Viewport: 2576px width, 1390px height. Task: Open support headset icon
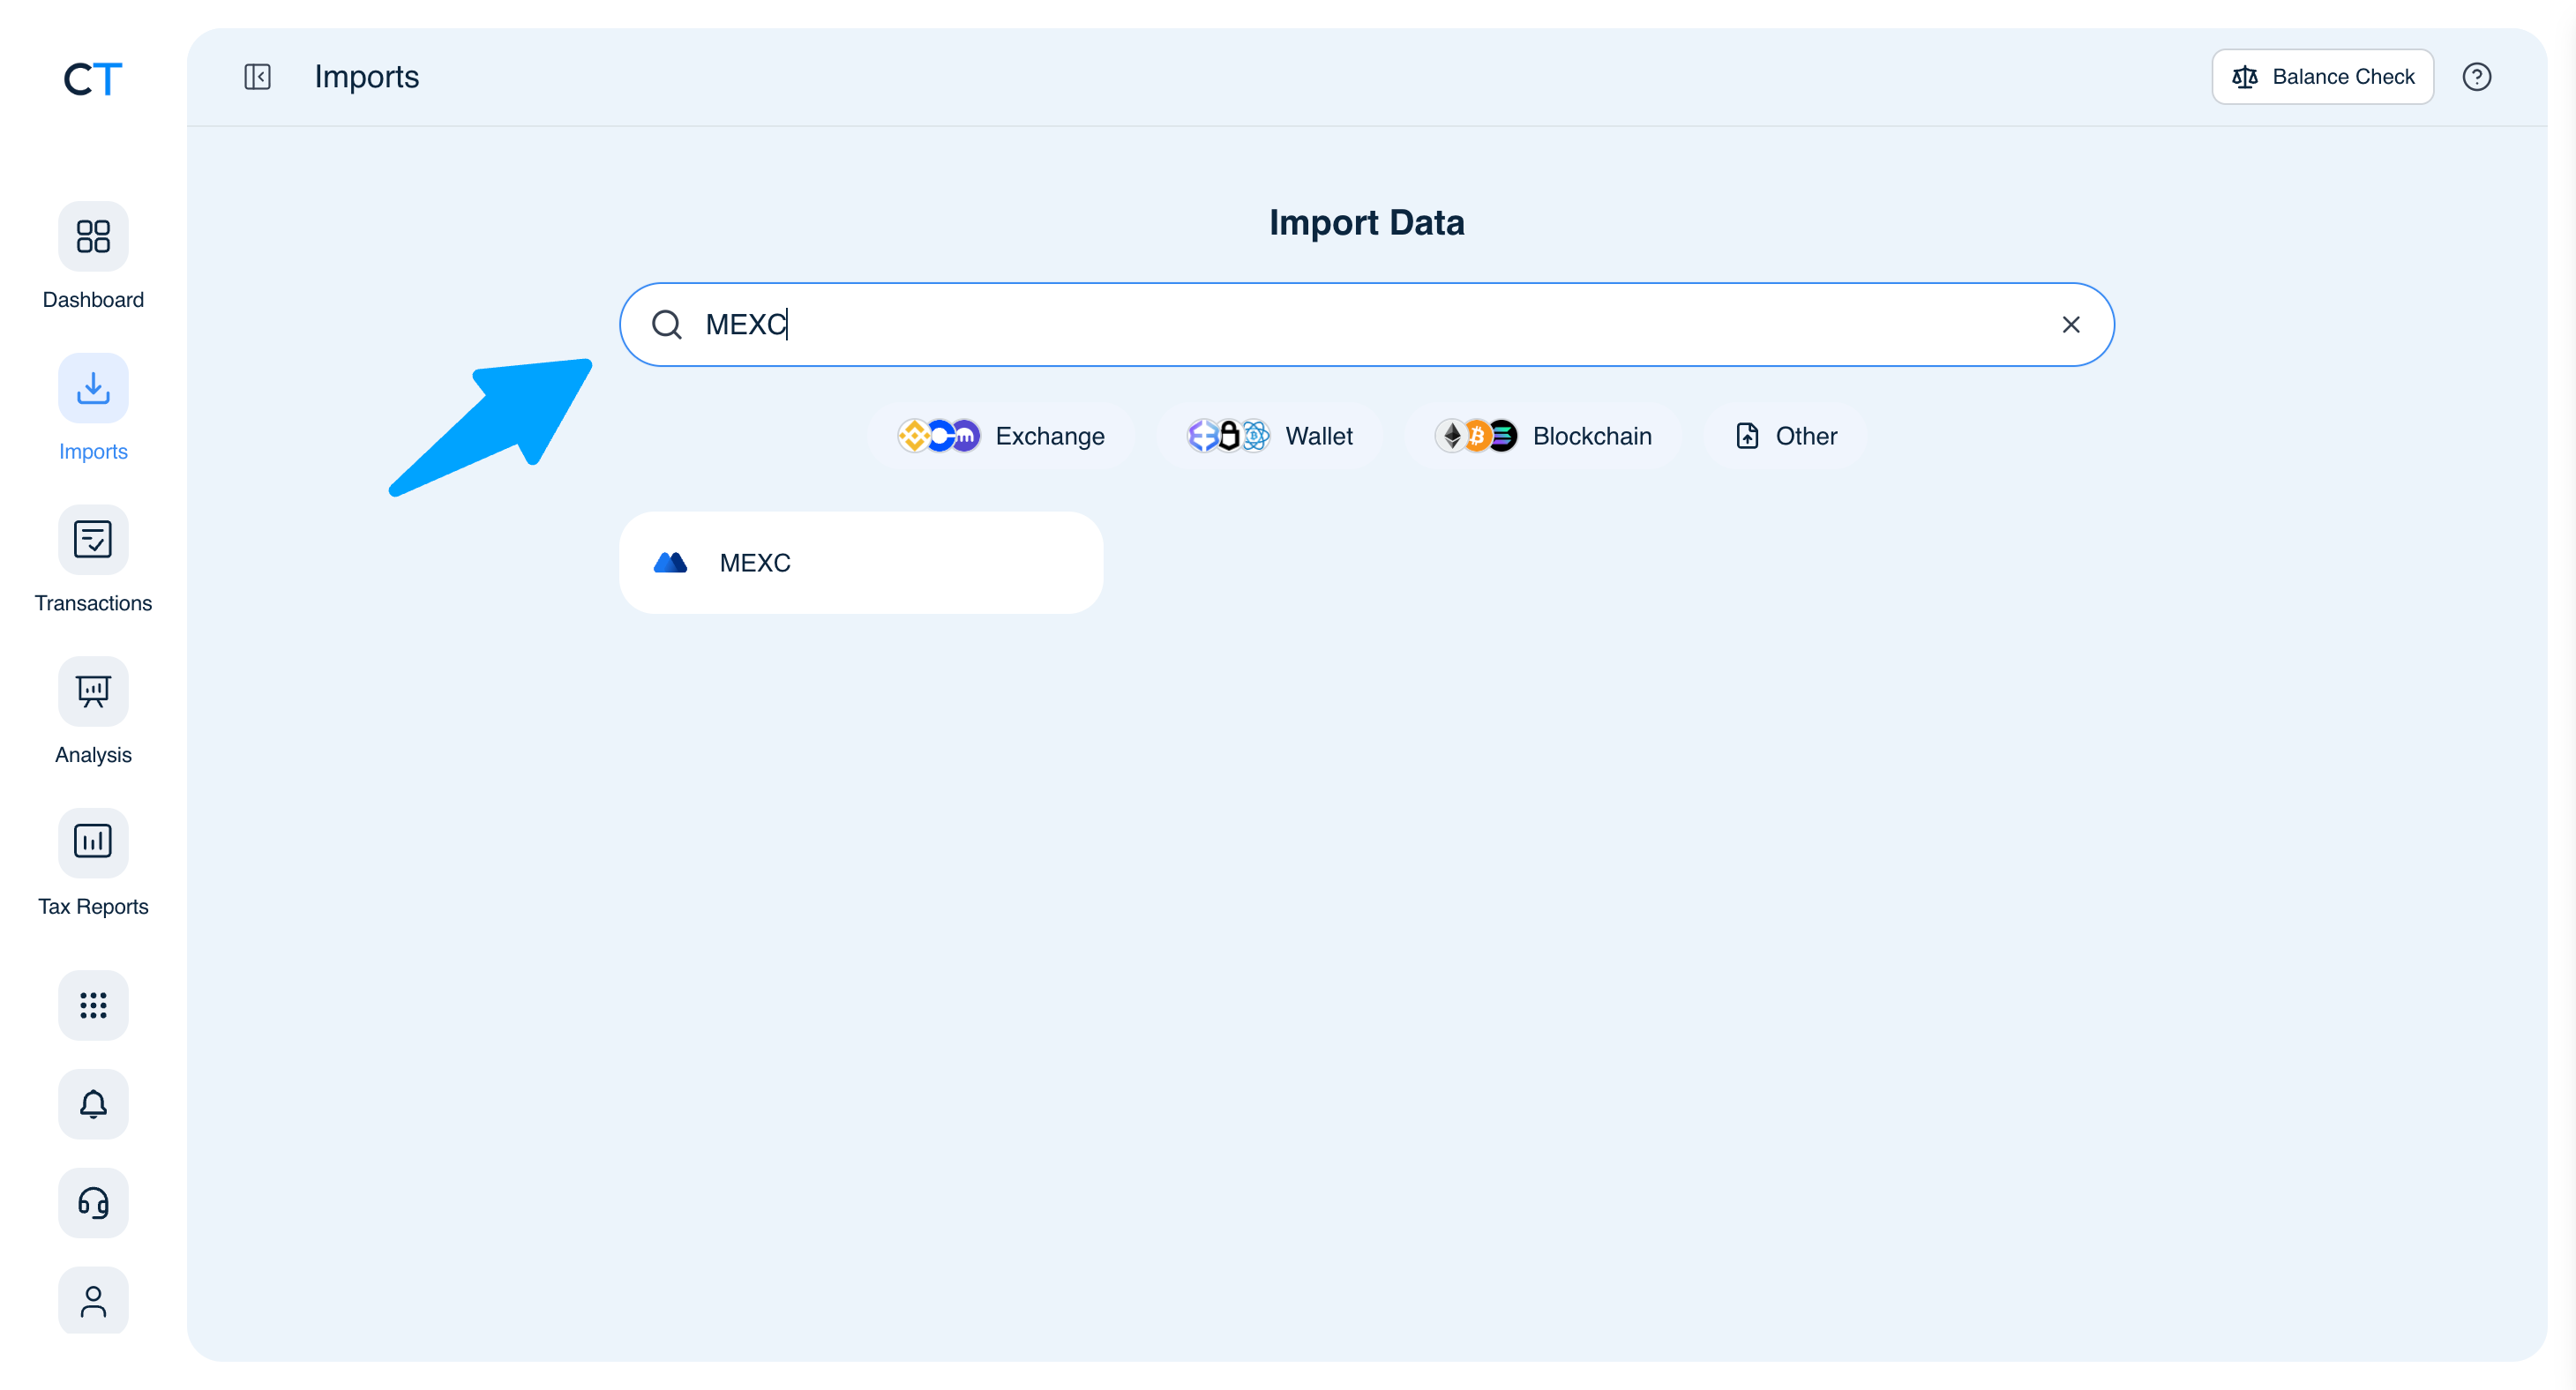point(93,1203)
